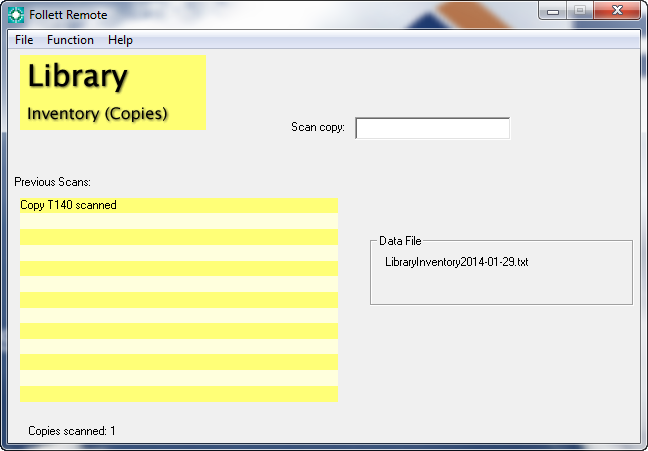Viewport: 648px width, 451px height.
Task: Click the Scan copy input field
Action: [x=432, y=128]
